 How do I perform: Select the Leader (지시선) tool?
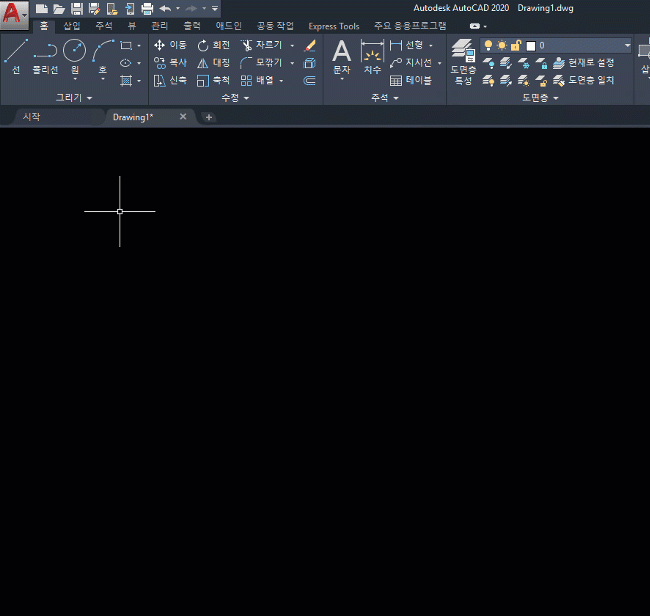(x=410, y=63)
